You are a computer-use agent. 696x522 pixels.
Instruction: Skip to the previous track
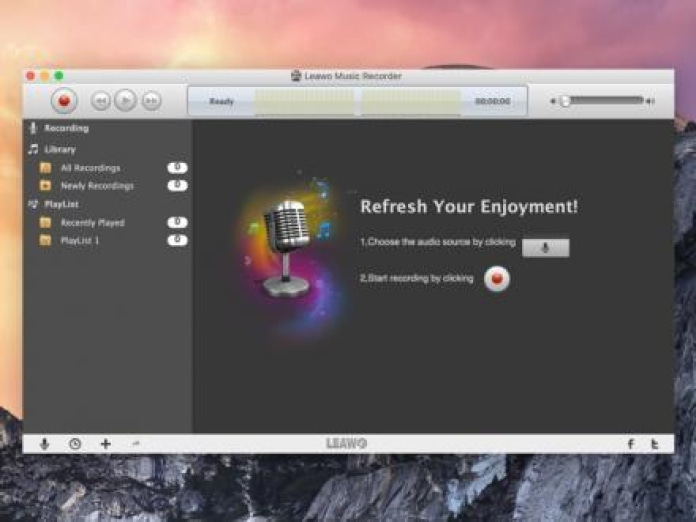tap(101, 101)
